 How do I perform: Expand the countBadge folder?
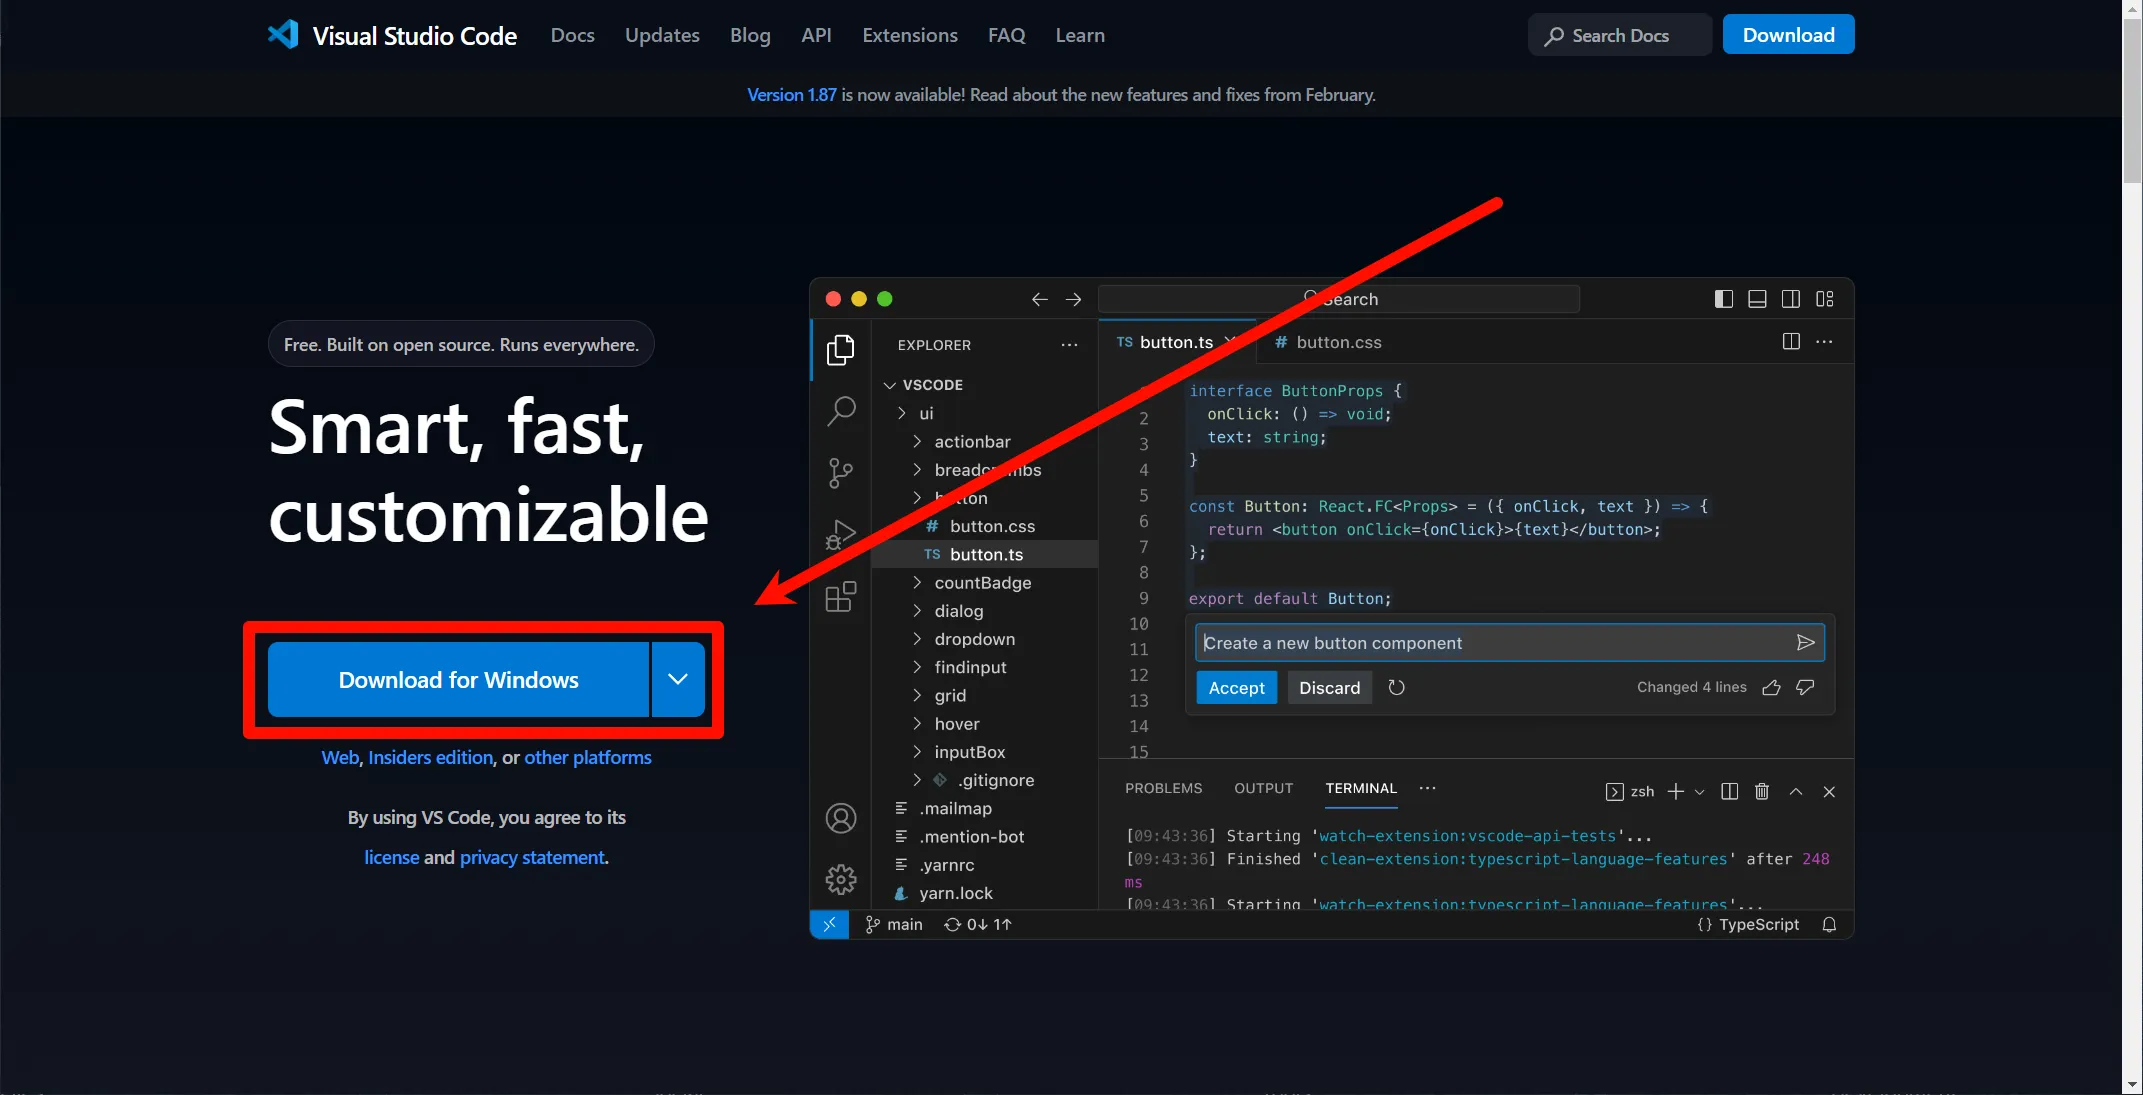917,583
